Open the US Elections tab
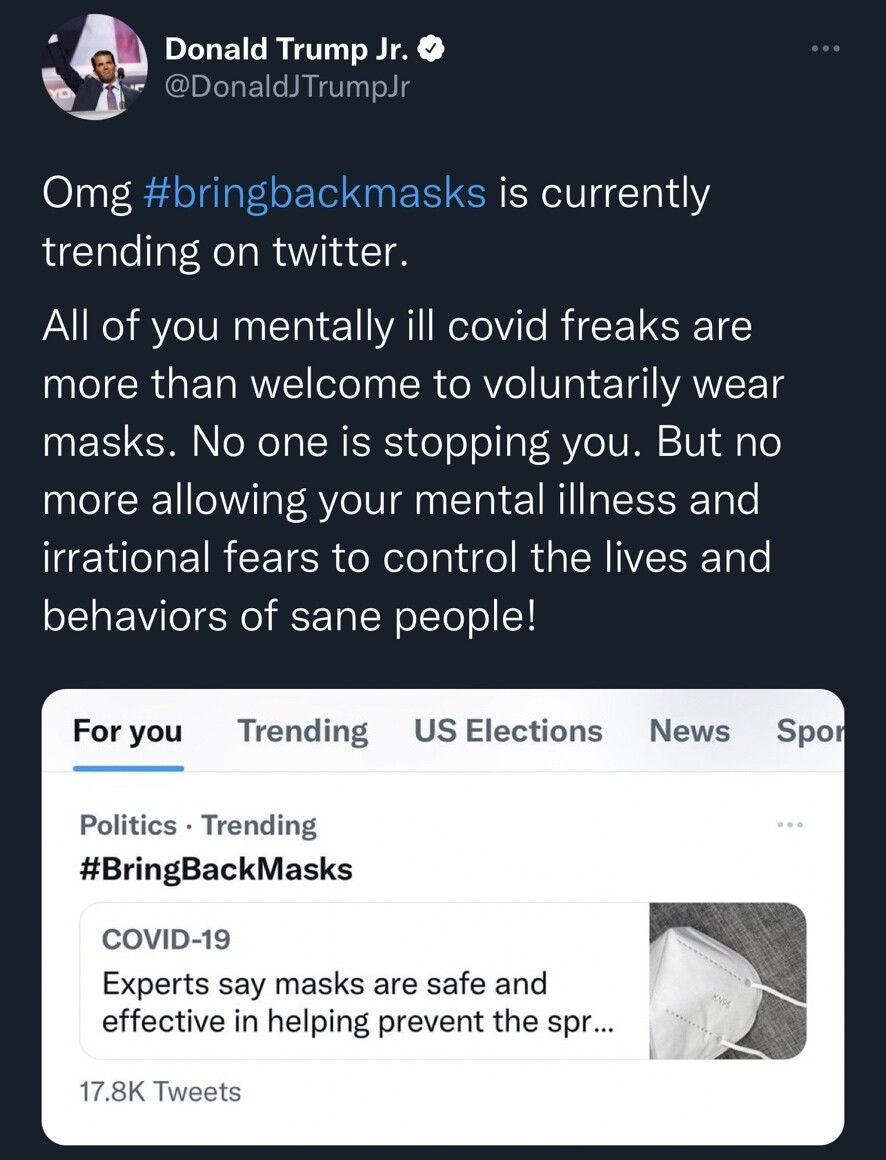Image resolution: width=886 pixels, height=1160 pixels. tap(508, 731)
